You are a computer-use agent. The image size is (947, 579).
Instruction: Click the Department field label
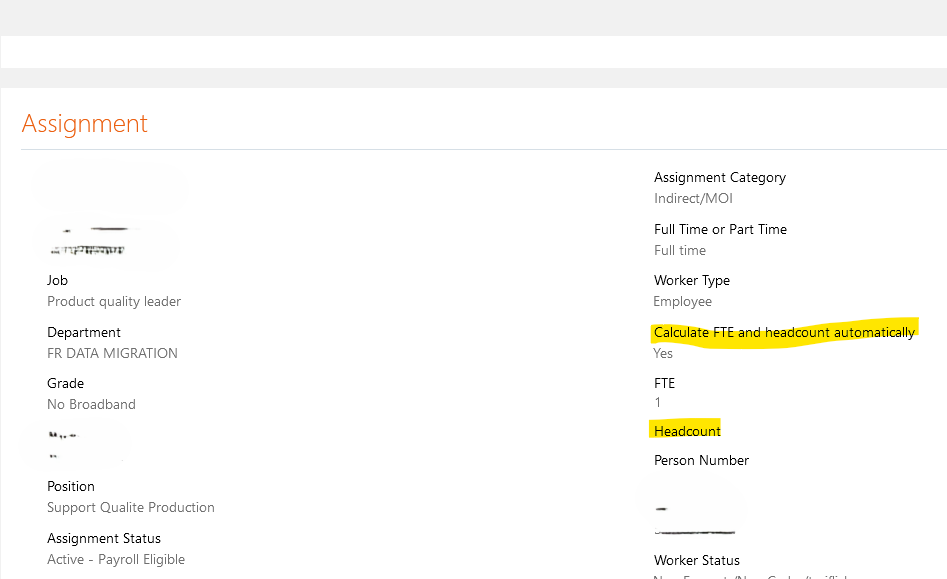[84, 332]
